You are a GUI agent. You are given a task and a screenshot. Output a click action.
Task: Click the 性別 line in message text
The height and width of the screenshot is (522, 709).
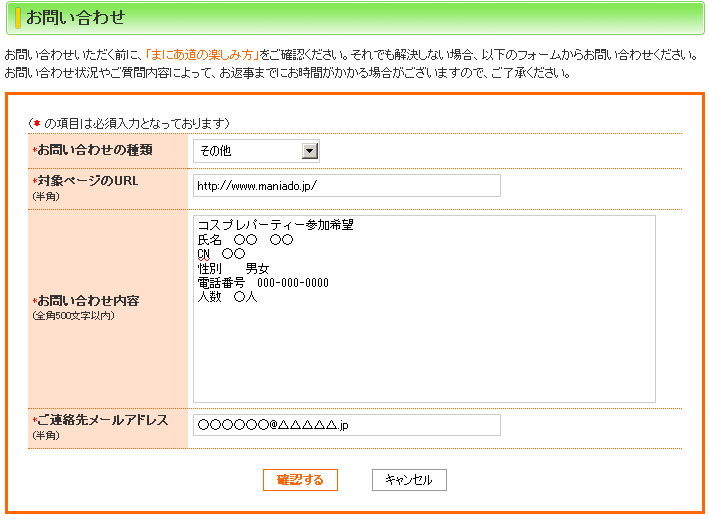click(x=233, y=269)
